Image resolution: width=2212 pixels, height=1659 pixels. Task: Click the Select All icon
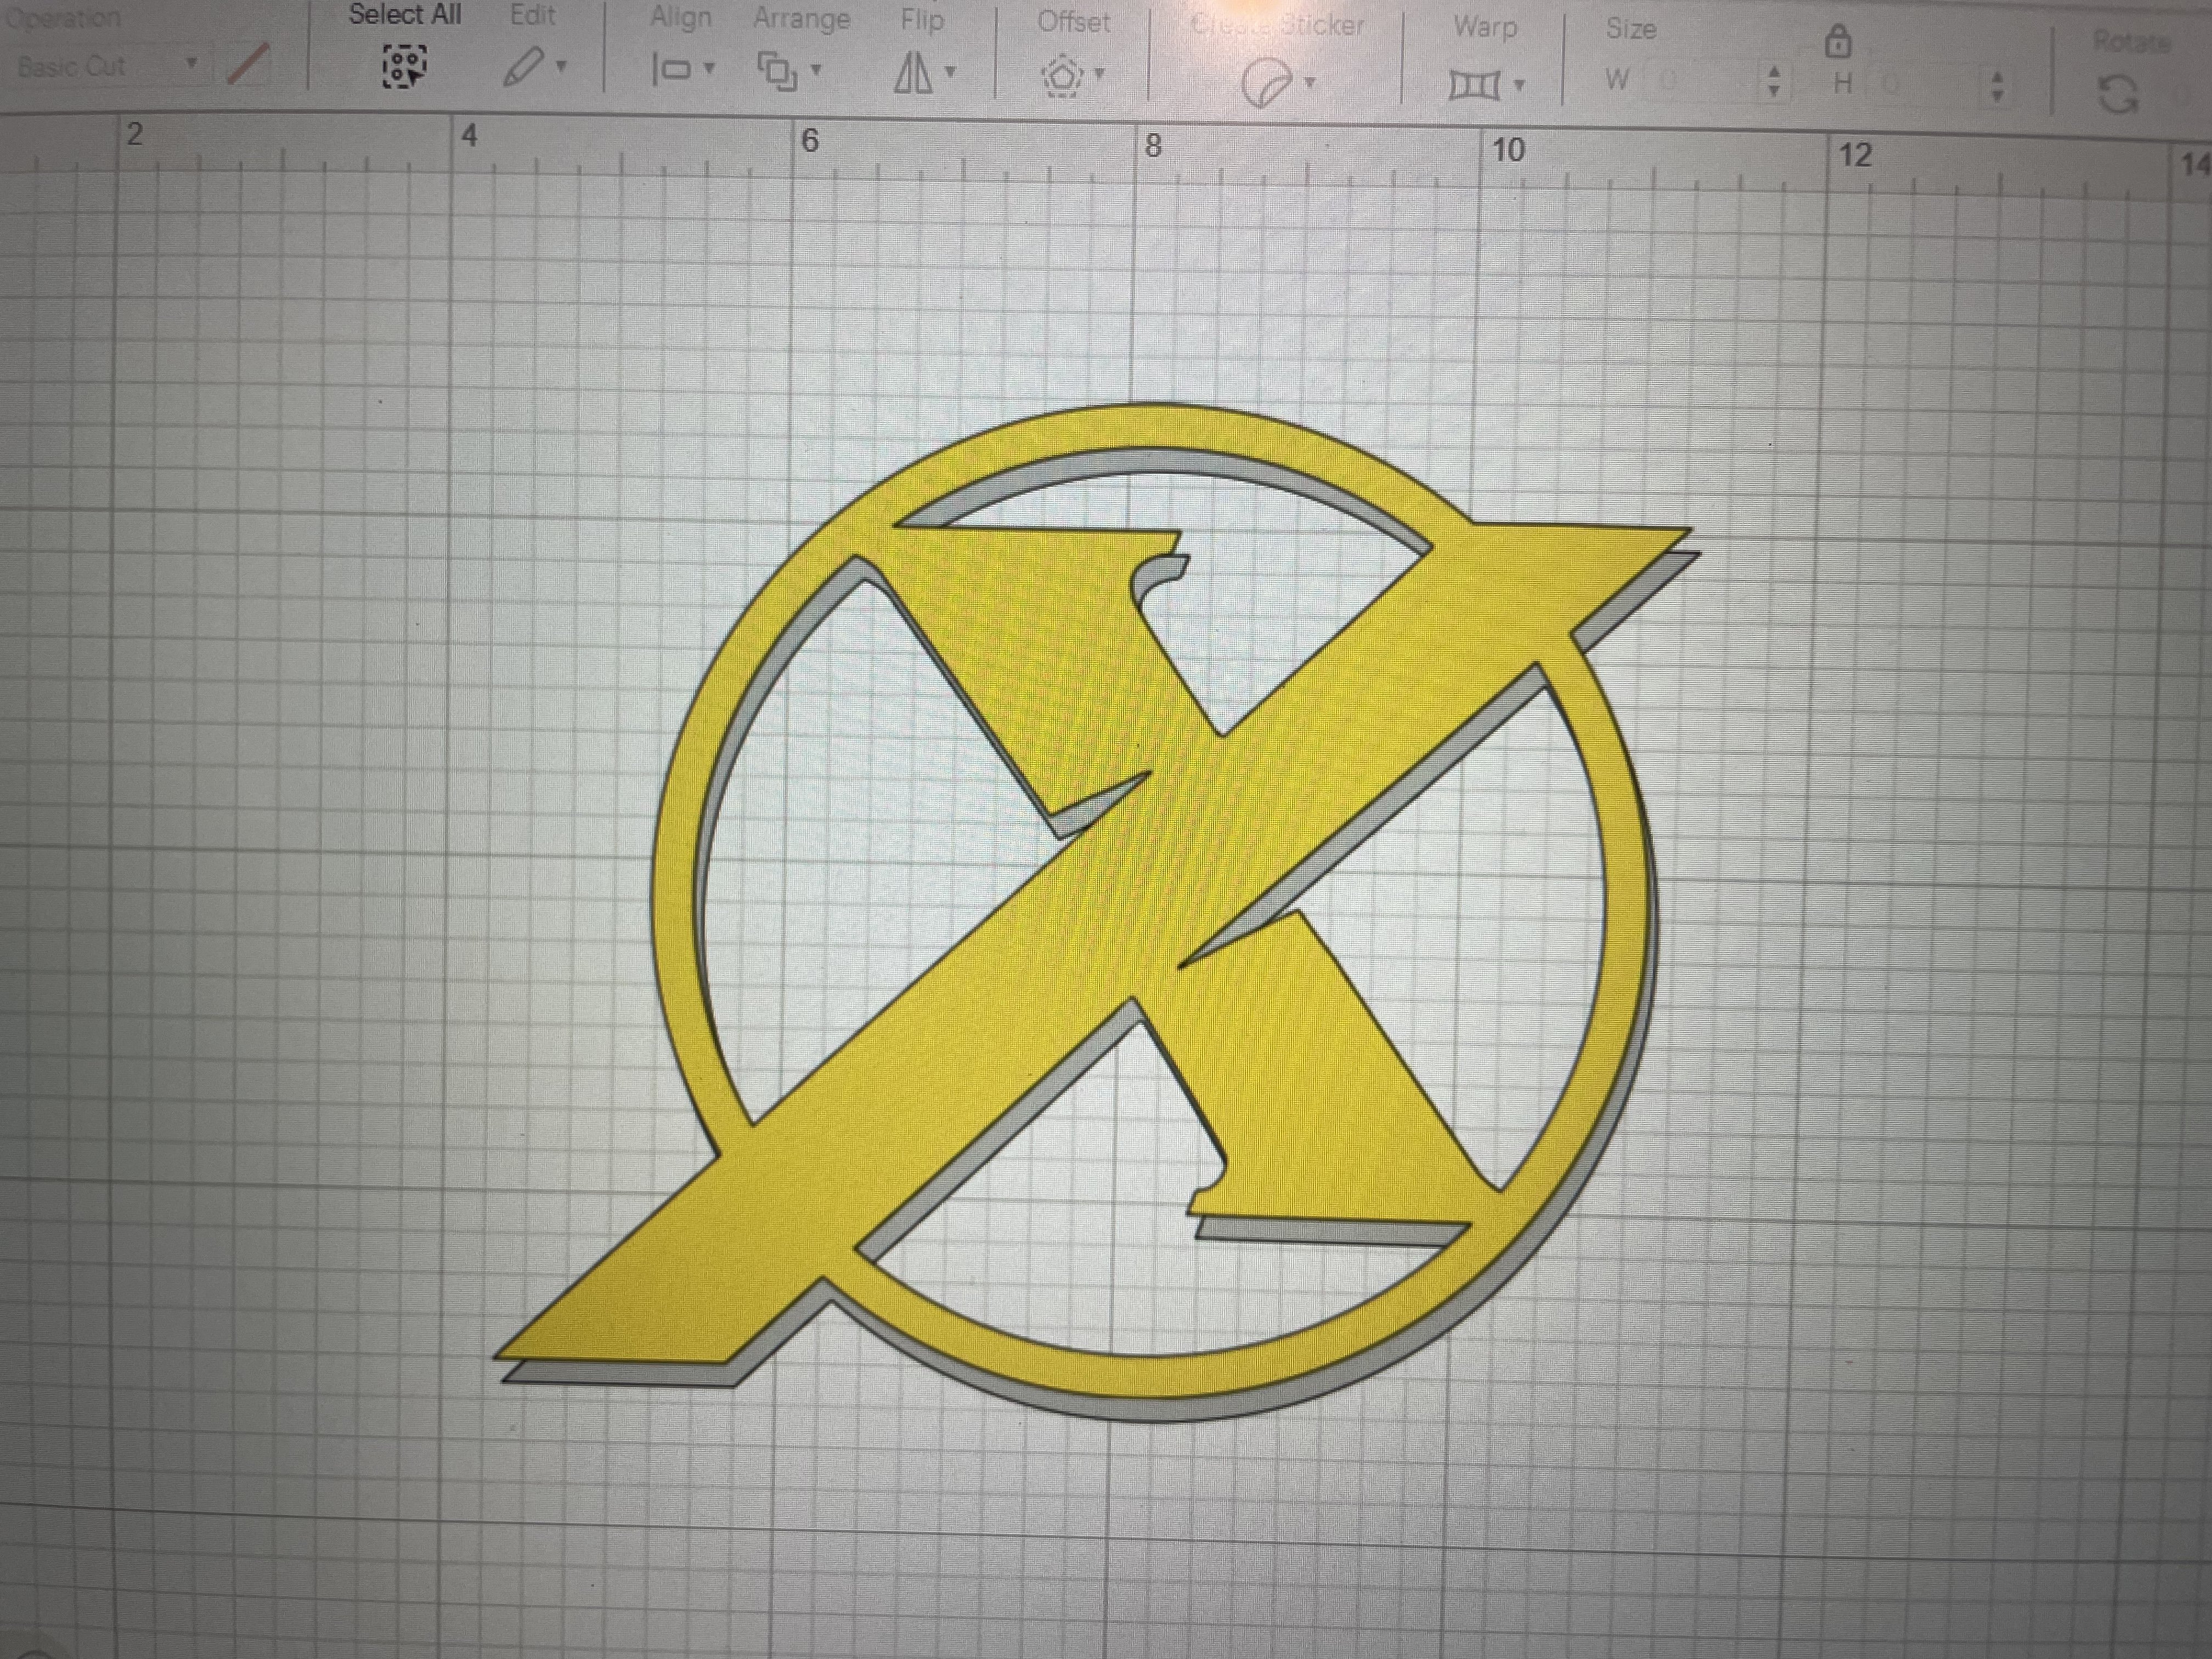coord(404,67)
